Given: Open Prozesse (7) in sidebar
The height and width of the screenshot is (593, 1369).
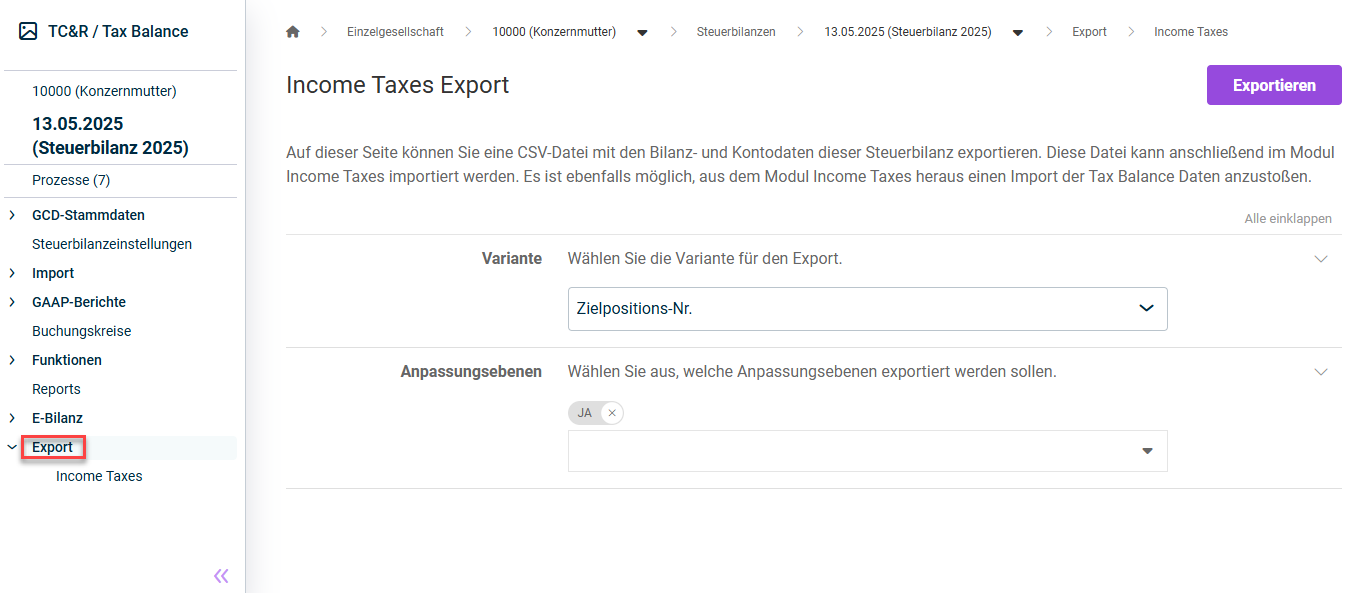Looking at the screenshot, I should click(71, 180).
